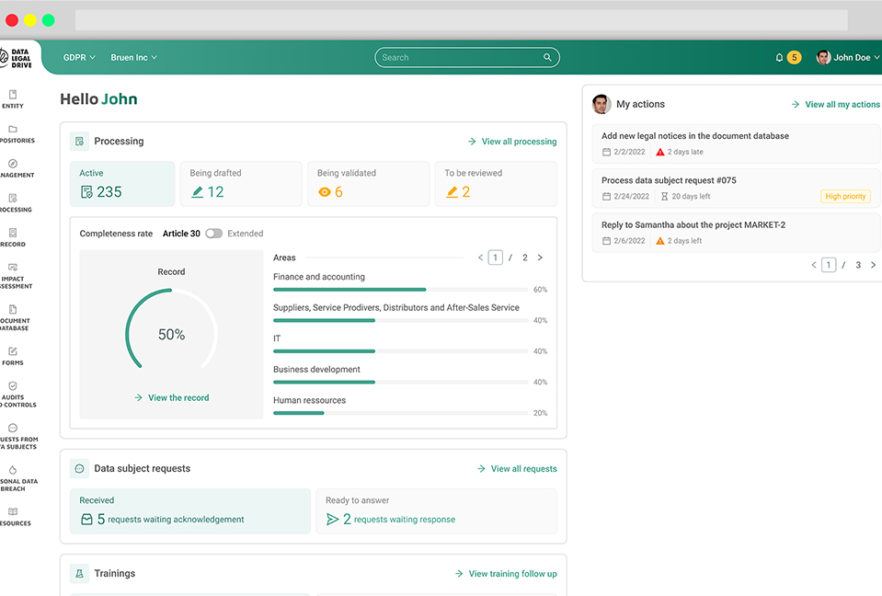Toggle the Article 30 / Extended switch
Viewport: 882px width, 596px height.
tap(214, 234)
